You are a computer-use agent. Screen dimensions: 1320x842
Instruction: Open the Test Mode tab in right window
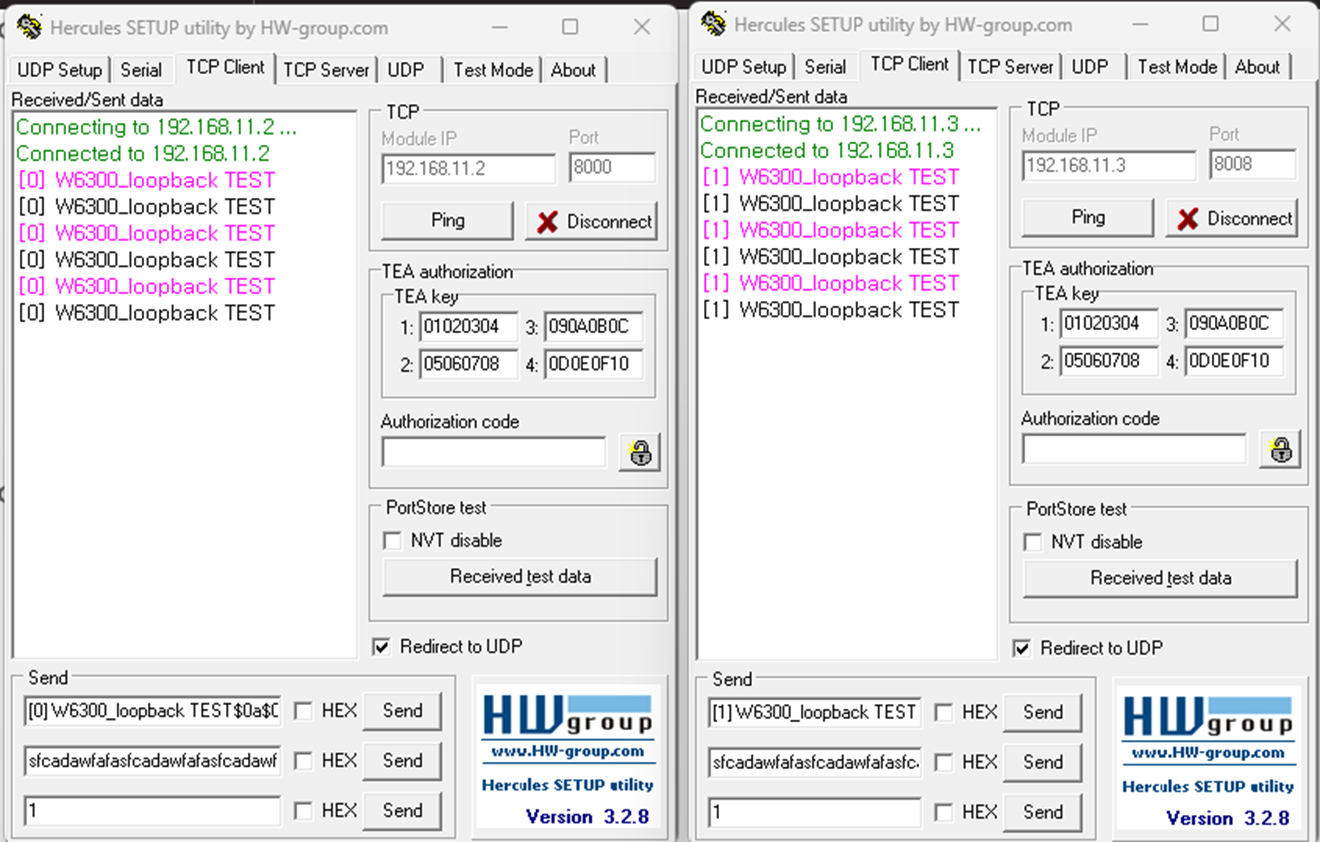click(1177, 66)
